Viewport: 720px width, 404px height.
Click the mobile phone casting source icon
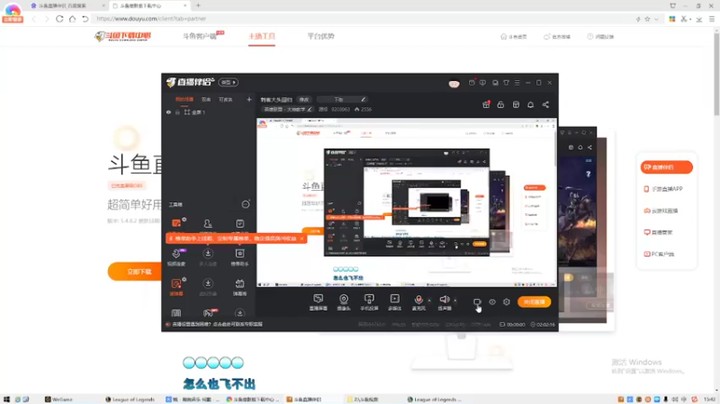coord(369,302)
